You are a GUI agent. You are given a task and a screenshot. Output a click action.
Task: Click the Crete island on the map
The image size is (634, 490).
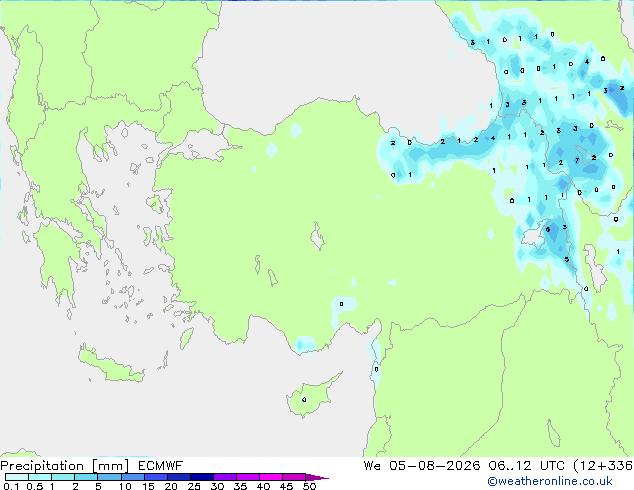[110, 365]
